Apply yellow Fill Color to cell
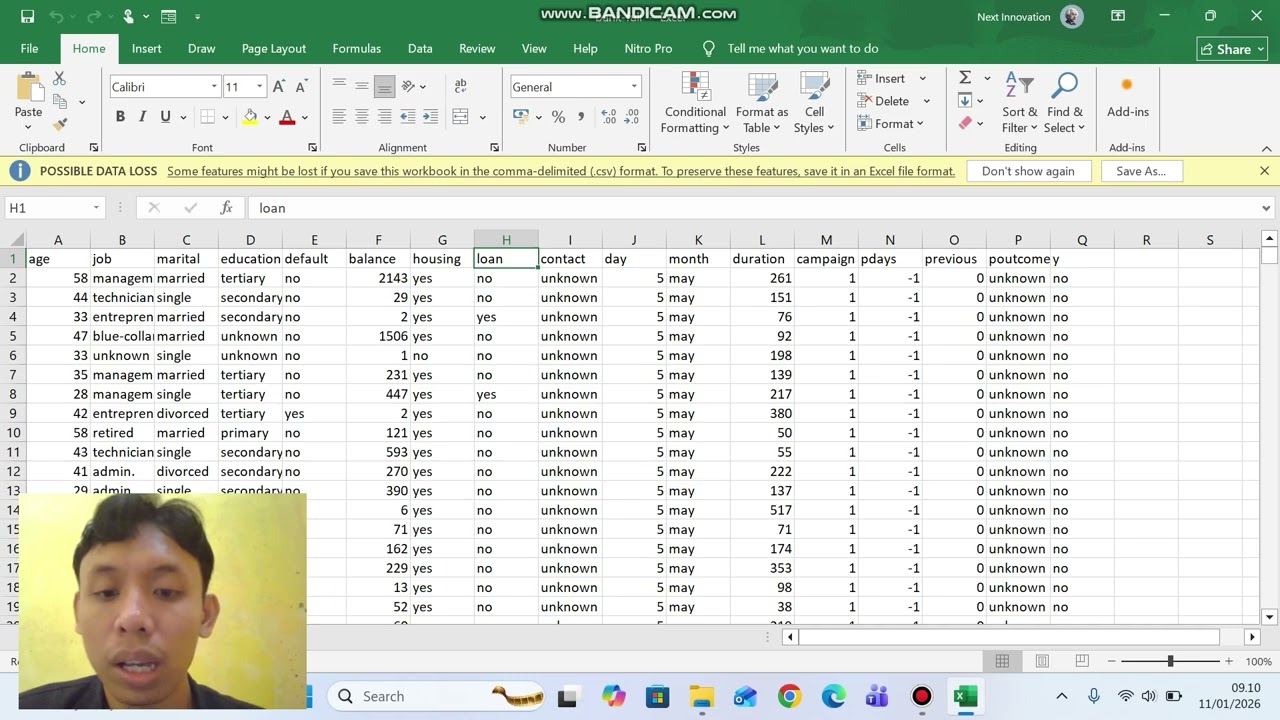Image resolution: width=1280 pixels, height=720 pixels. coord(250,117)
